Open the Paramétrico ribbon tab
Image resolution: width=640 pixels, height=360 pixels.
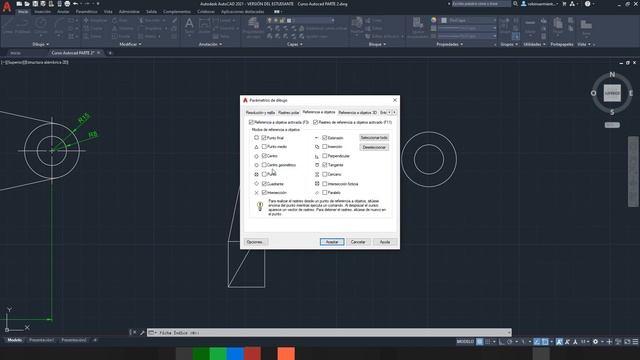click(87, 12)
